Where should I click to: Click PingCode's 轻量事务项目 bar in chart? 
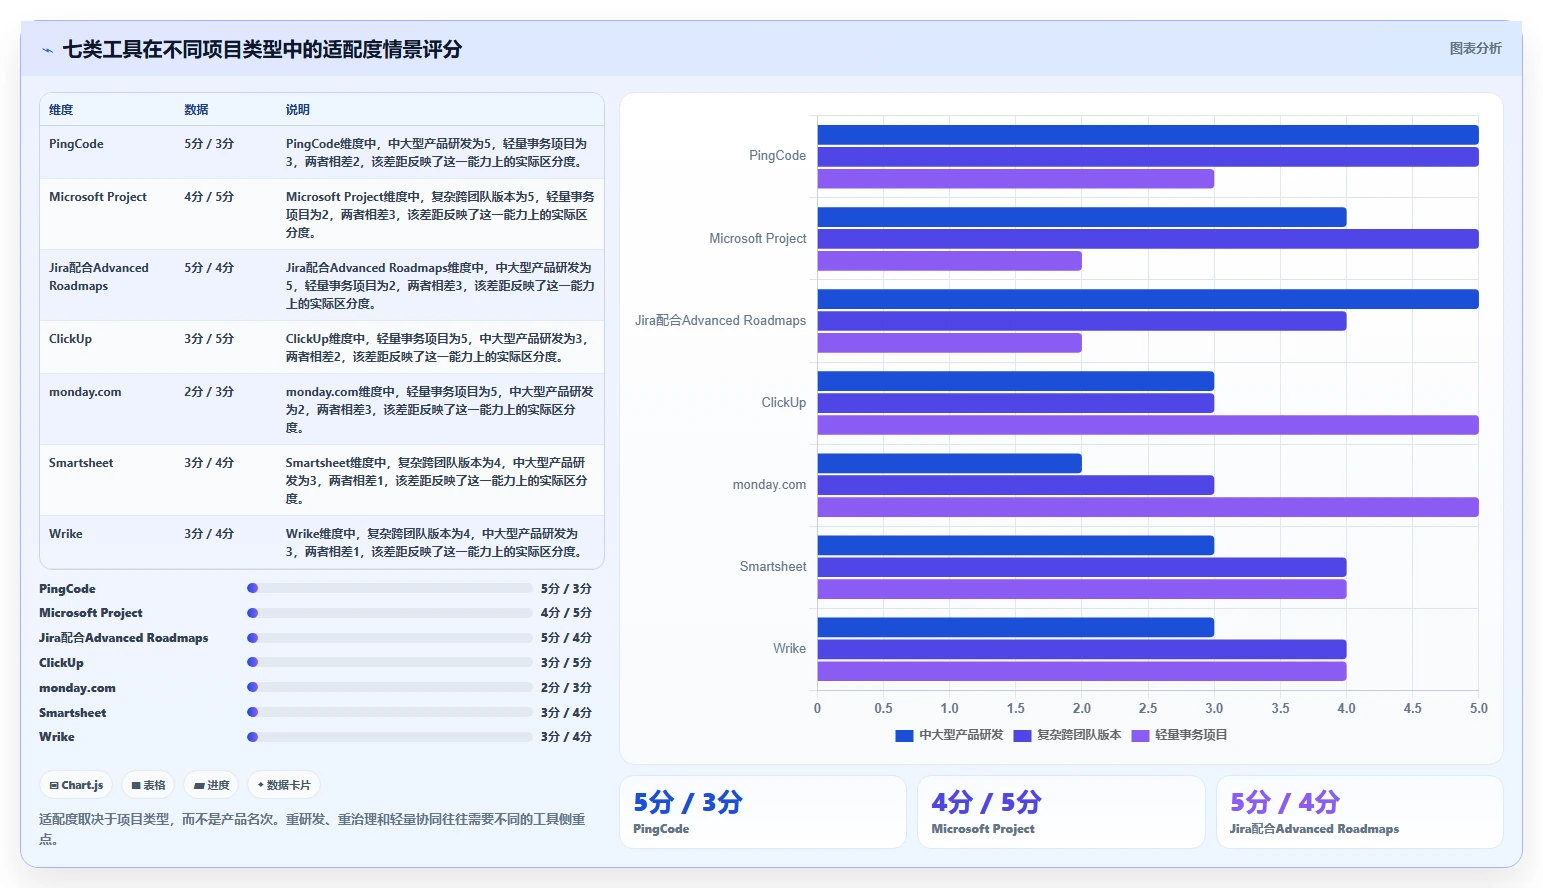[x=1016, y=179]
